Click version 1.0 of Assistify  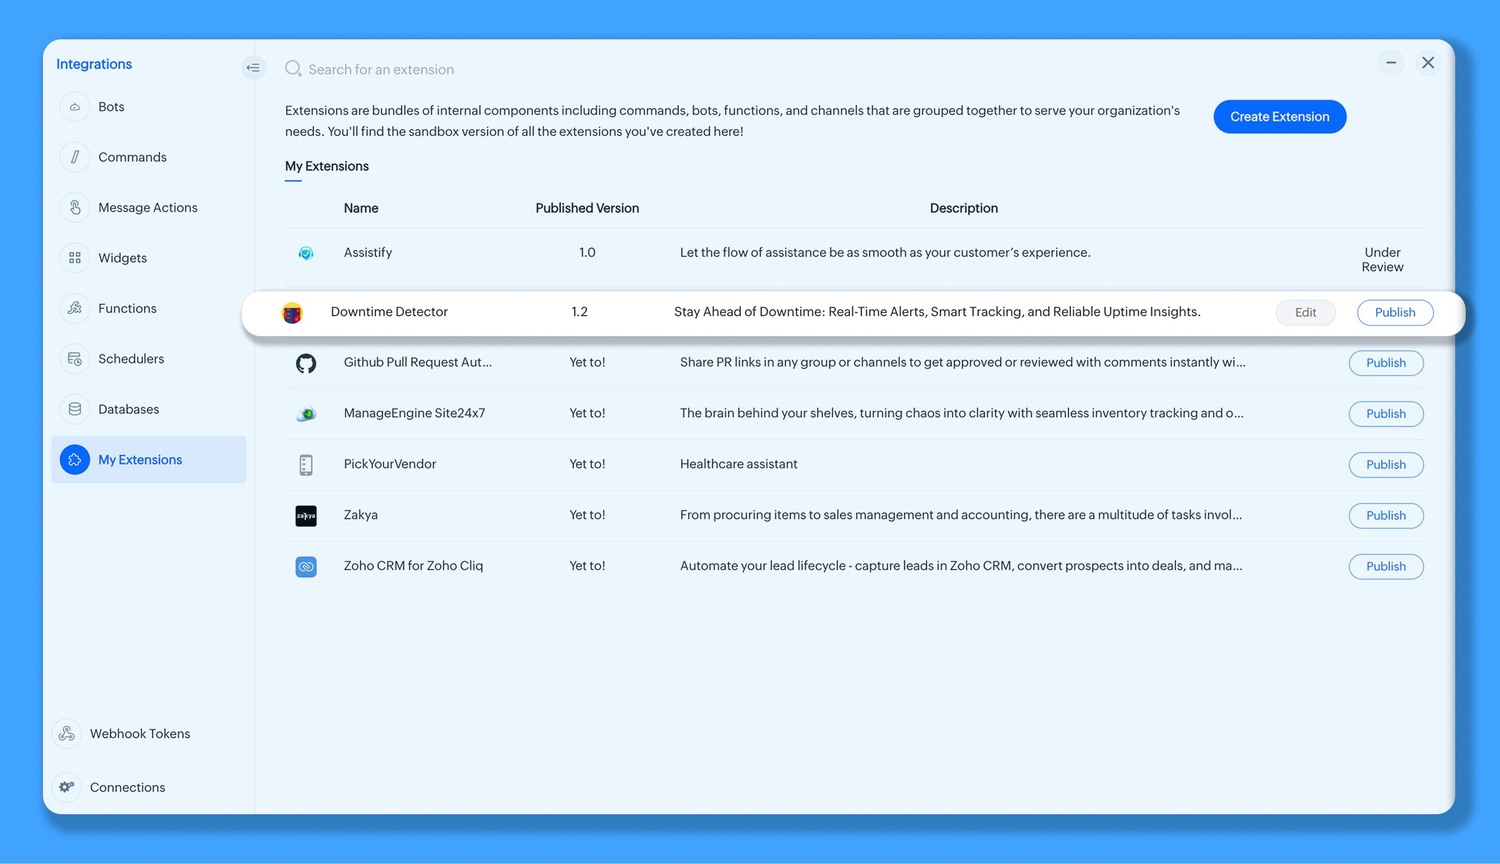click(587, 253)
